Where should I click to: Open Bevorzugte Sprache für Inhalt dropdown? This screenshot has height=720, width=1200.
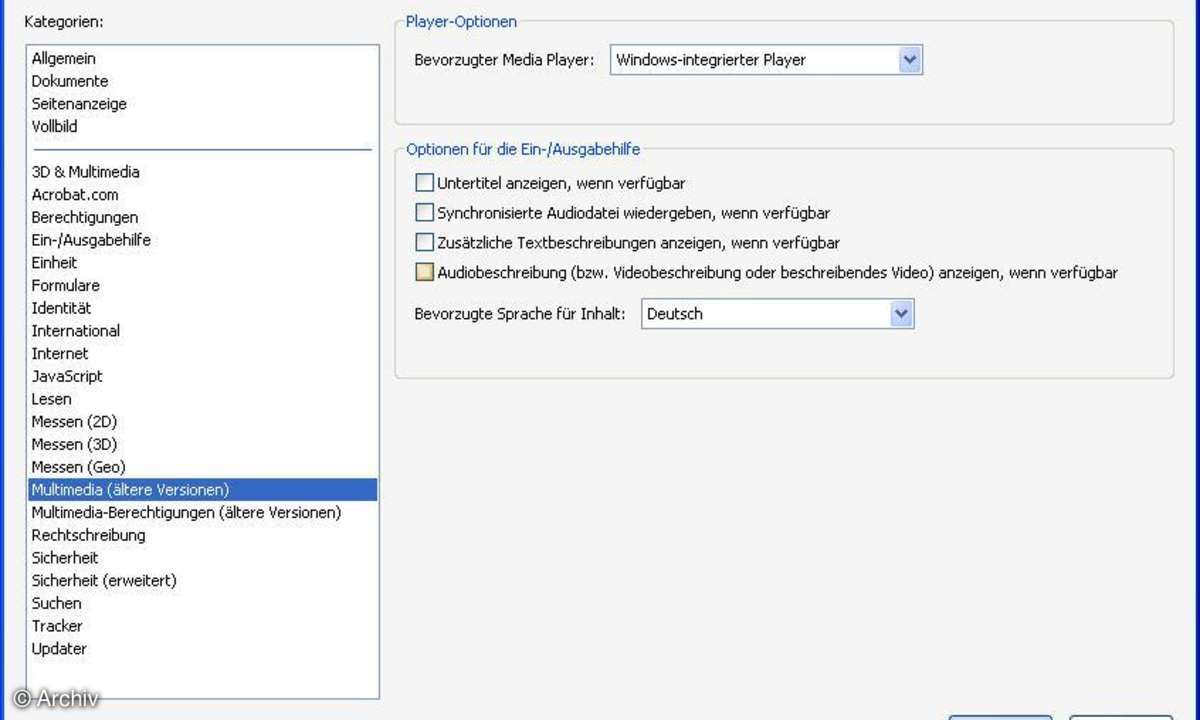click(x=778, y=314)
